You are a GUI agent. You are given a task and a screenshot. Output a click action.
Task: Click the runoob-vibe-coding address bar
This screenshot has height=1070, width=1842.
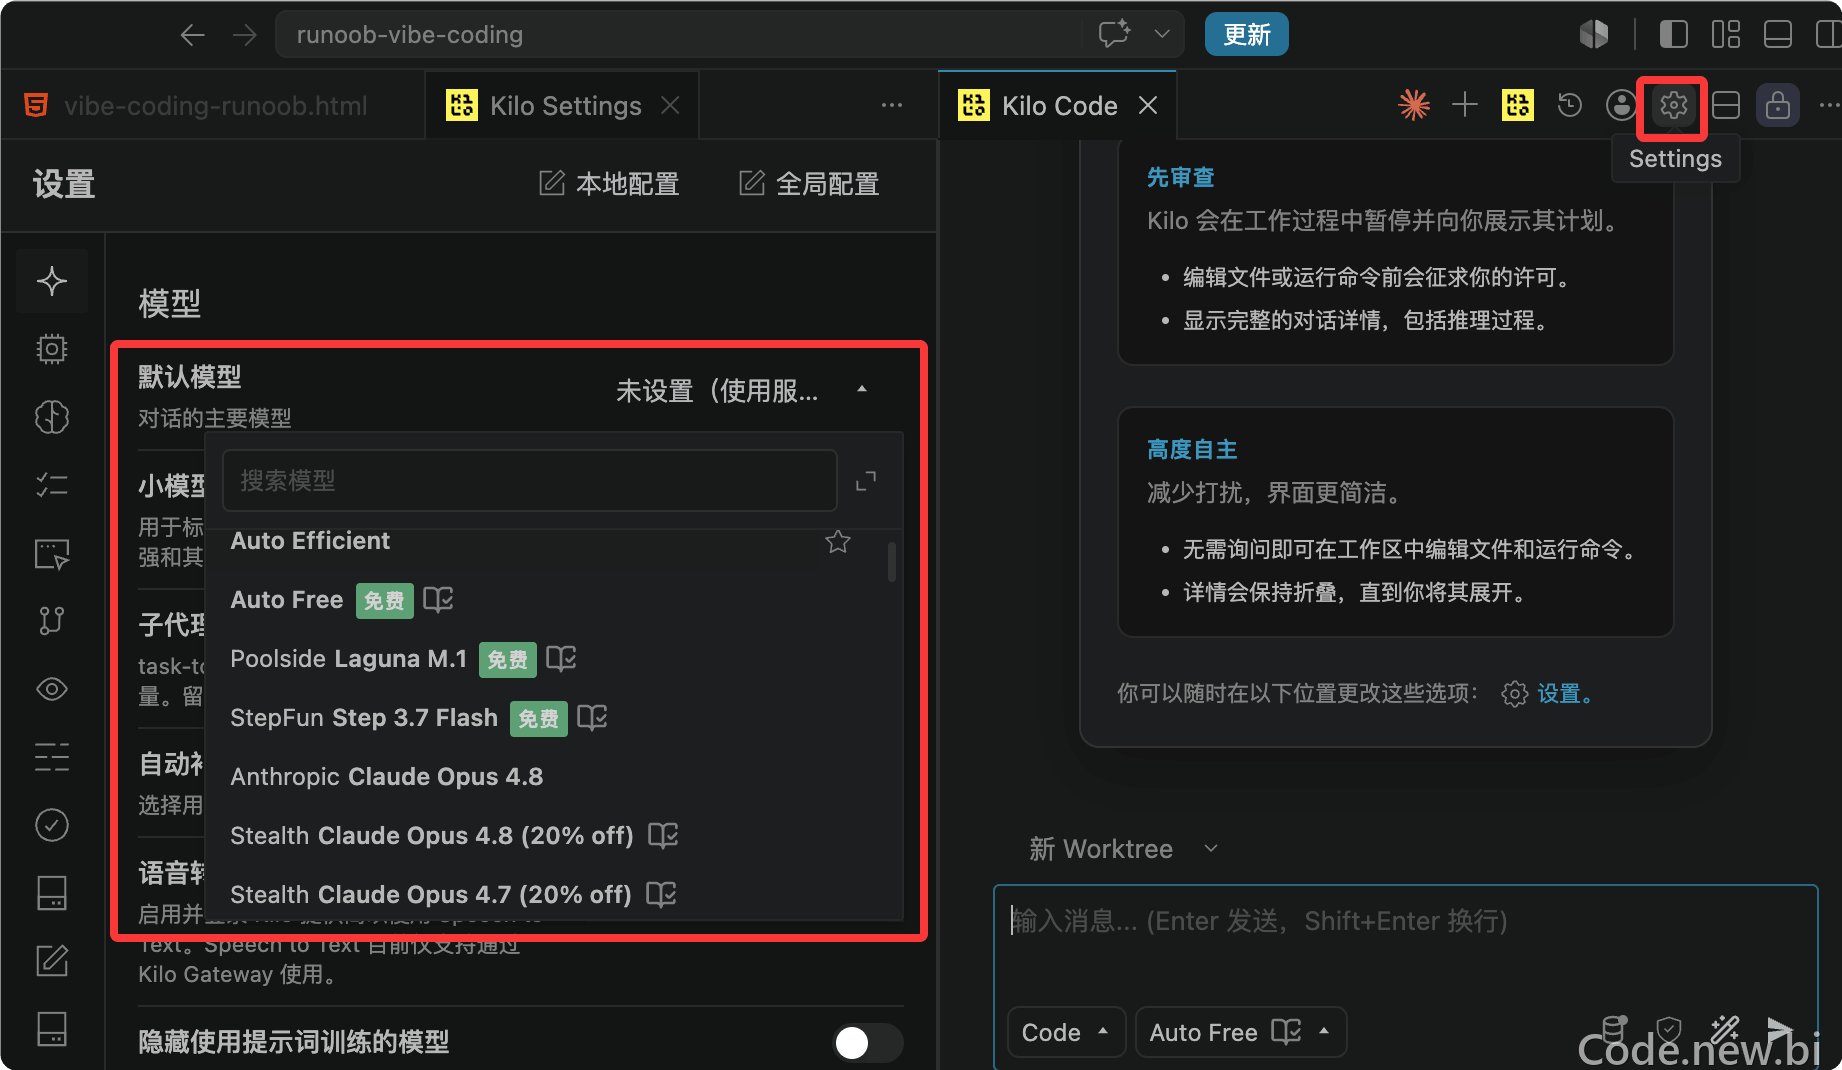tap(678, 35)
